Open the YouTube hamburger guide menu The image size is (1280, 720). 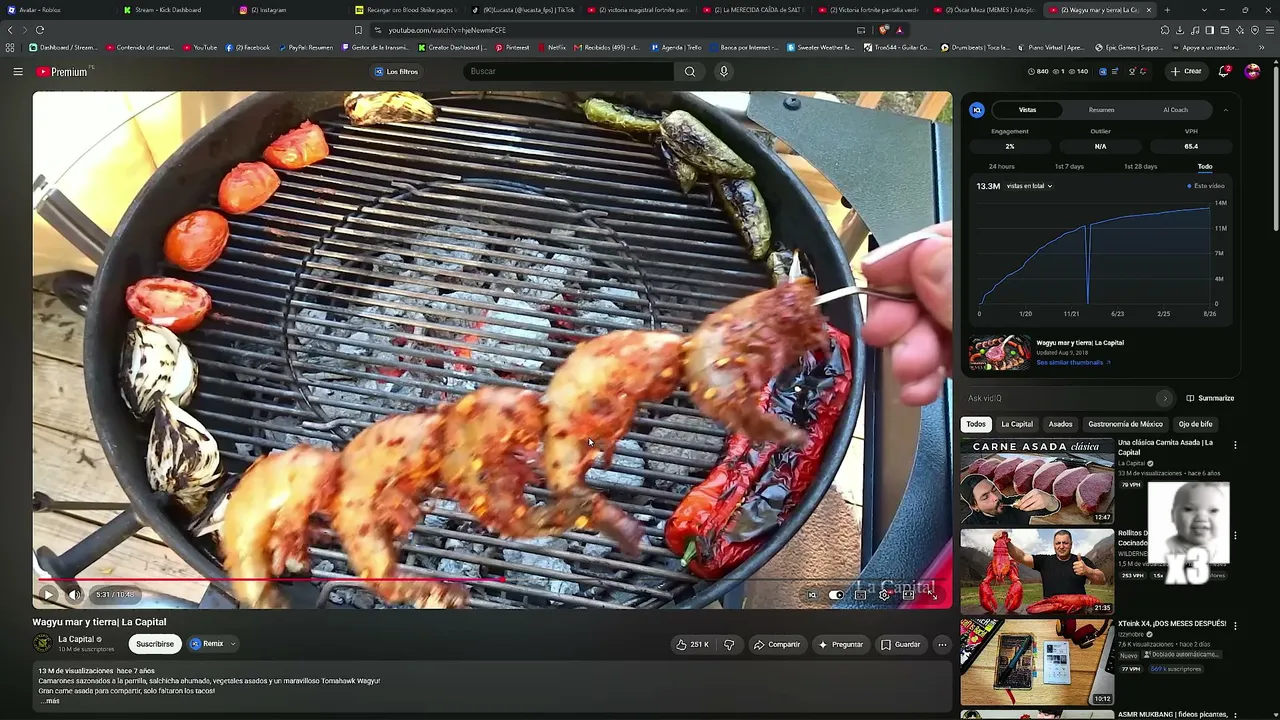18,72
